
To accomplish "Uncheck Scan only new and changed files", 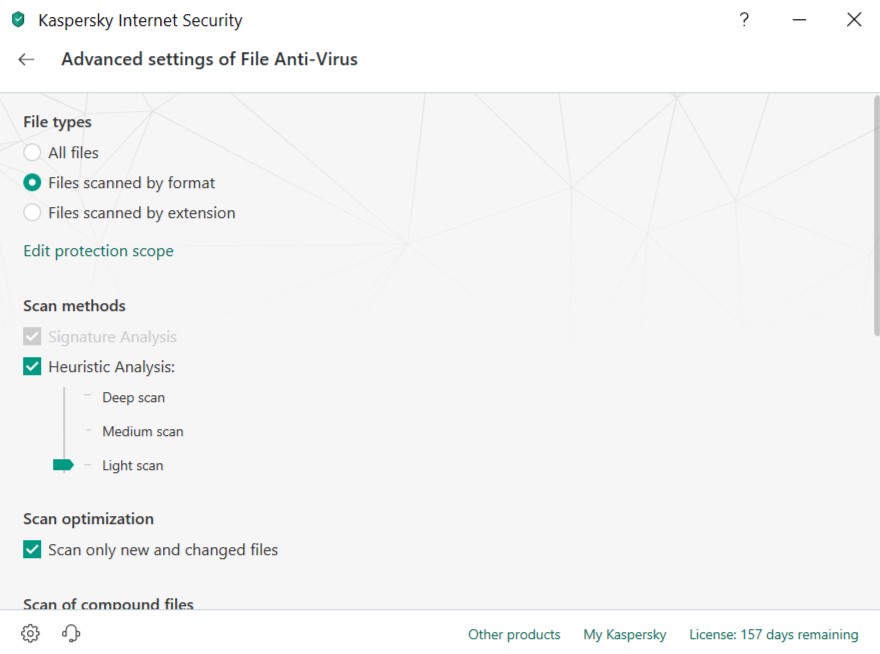I will click(x=32, y=550).
